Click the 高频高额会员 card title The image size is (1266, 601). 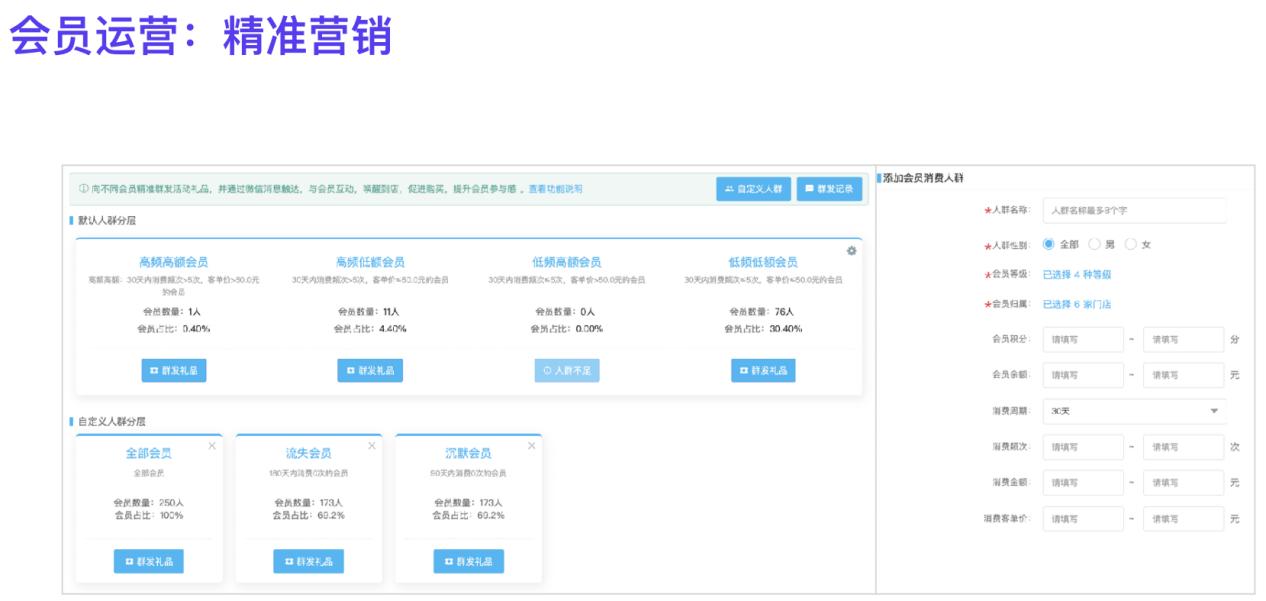(x=173, y=262)
